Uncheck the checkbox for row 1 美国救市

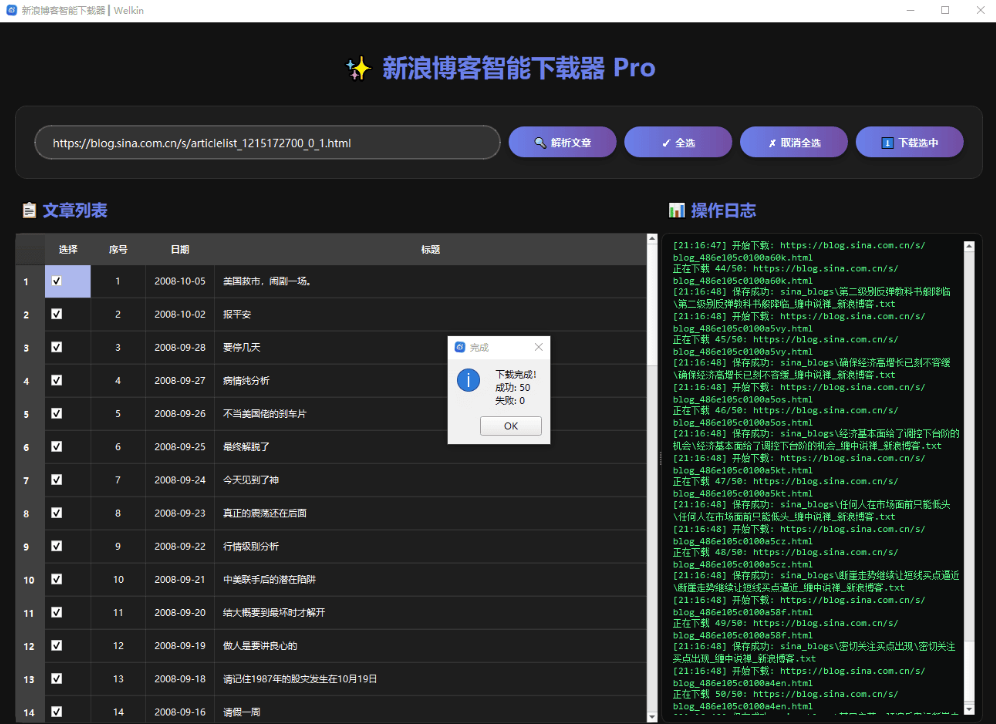[57, 281]
